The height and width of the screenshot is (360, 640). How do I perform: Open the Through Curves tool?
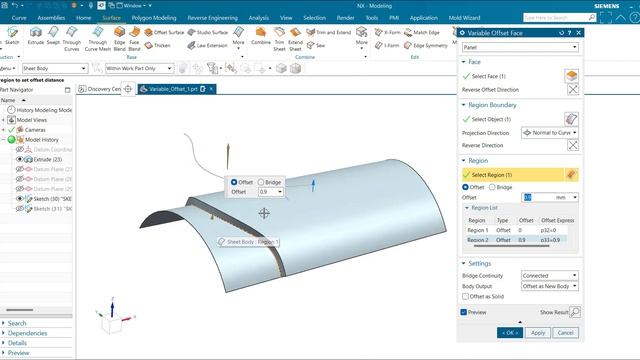(x=71, y=39)
